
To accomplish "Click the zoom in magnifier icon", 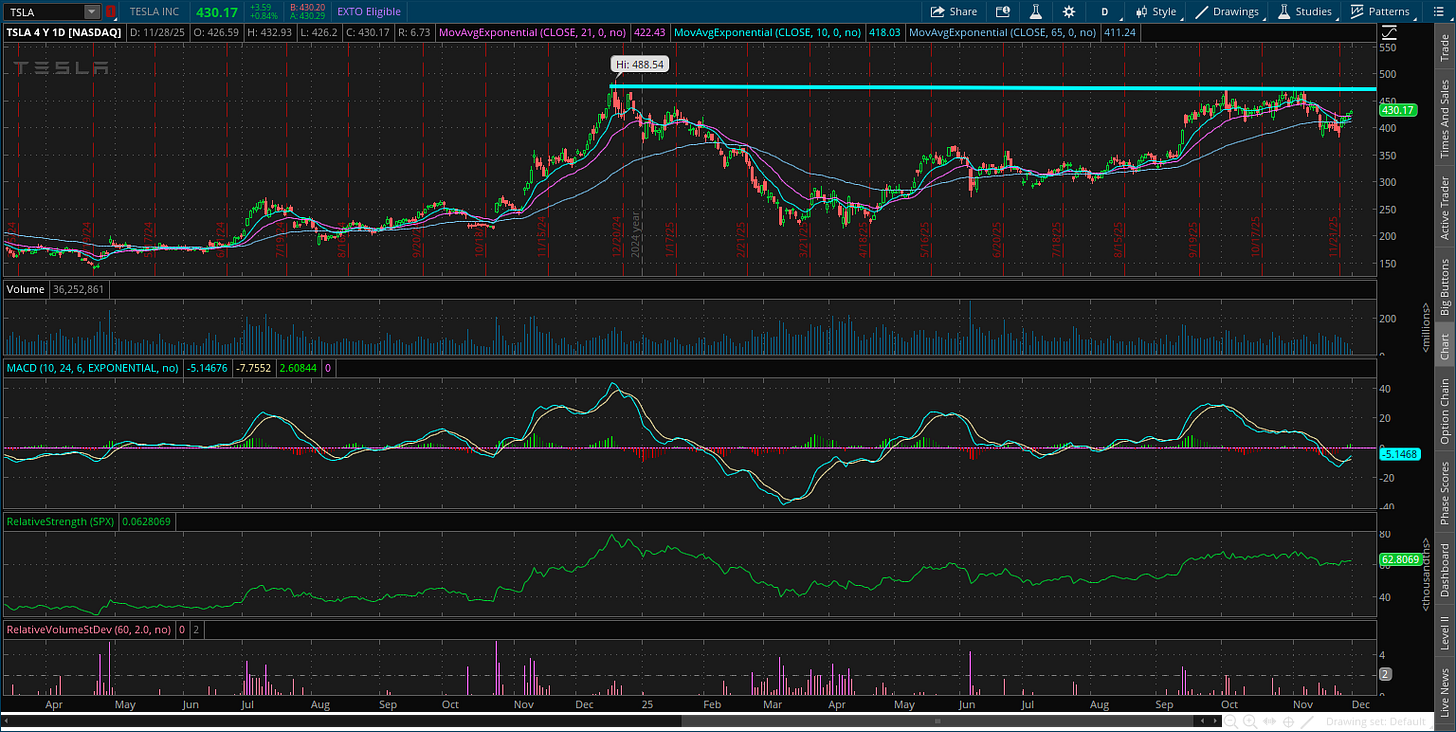I will [1252, 721].
